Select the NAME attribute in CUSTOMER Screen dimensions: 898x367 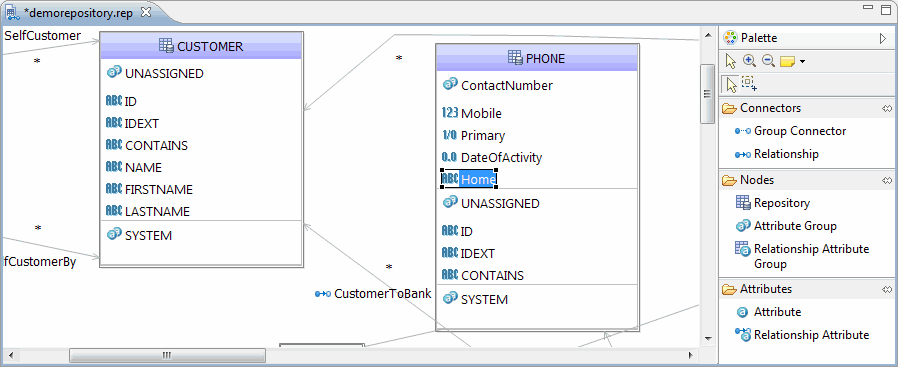click(134, 167)
